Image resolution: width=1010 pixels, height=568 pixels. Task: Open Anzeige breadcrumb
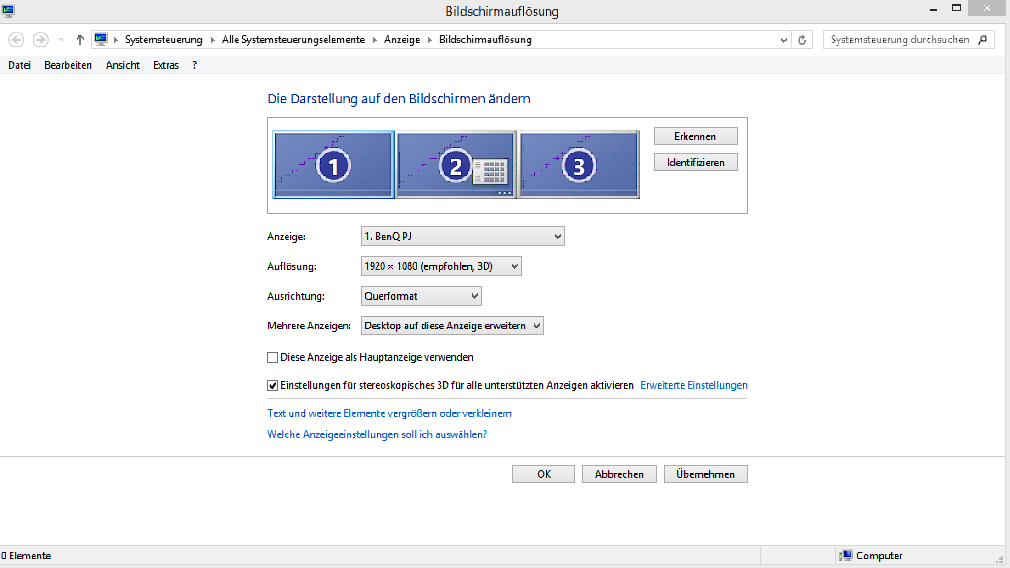402,40
